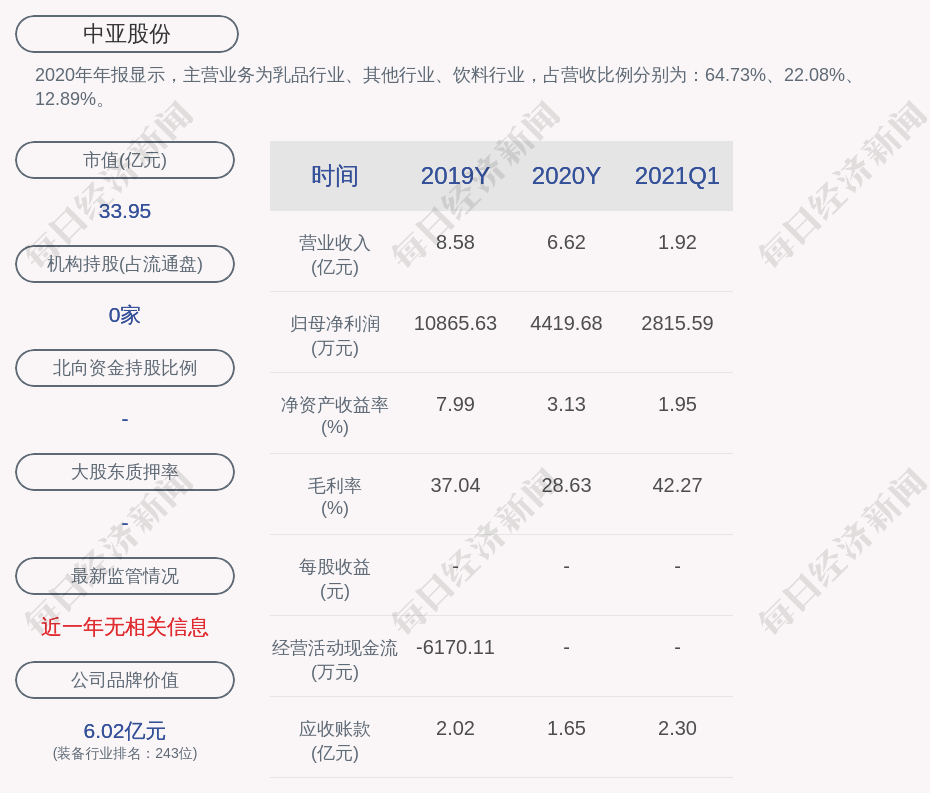Image resolution: width=930 pixels, height=793 pixels.
Task: Click the 净资产收益率(%) row label
Action: pyautogui.click(x=334, y=416)
